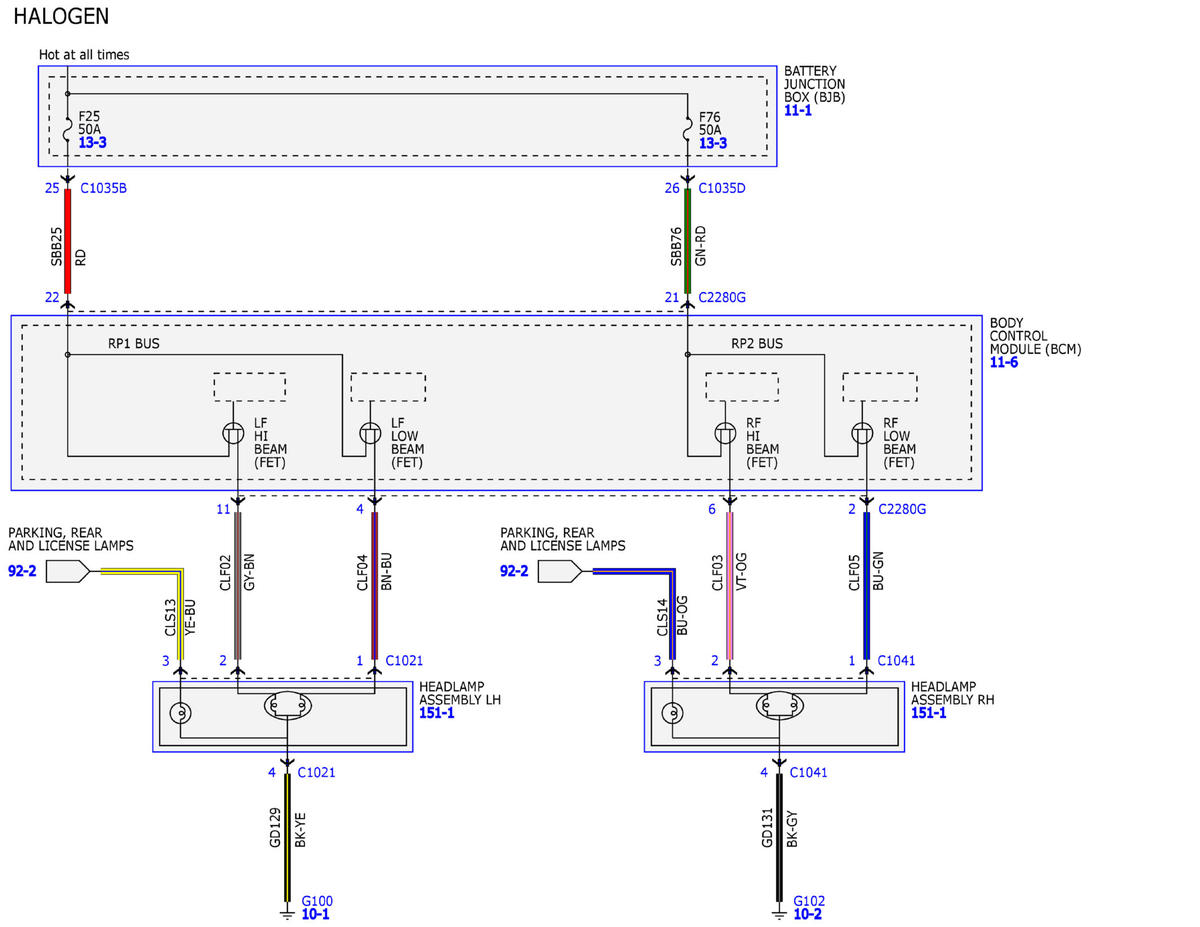Open the 92-2 link beside CLS13 wire

22,571
